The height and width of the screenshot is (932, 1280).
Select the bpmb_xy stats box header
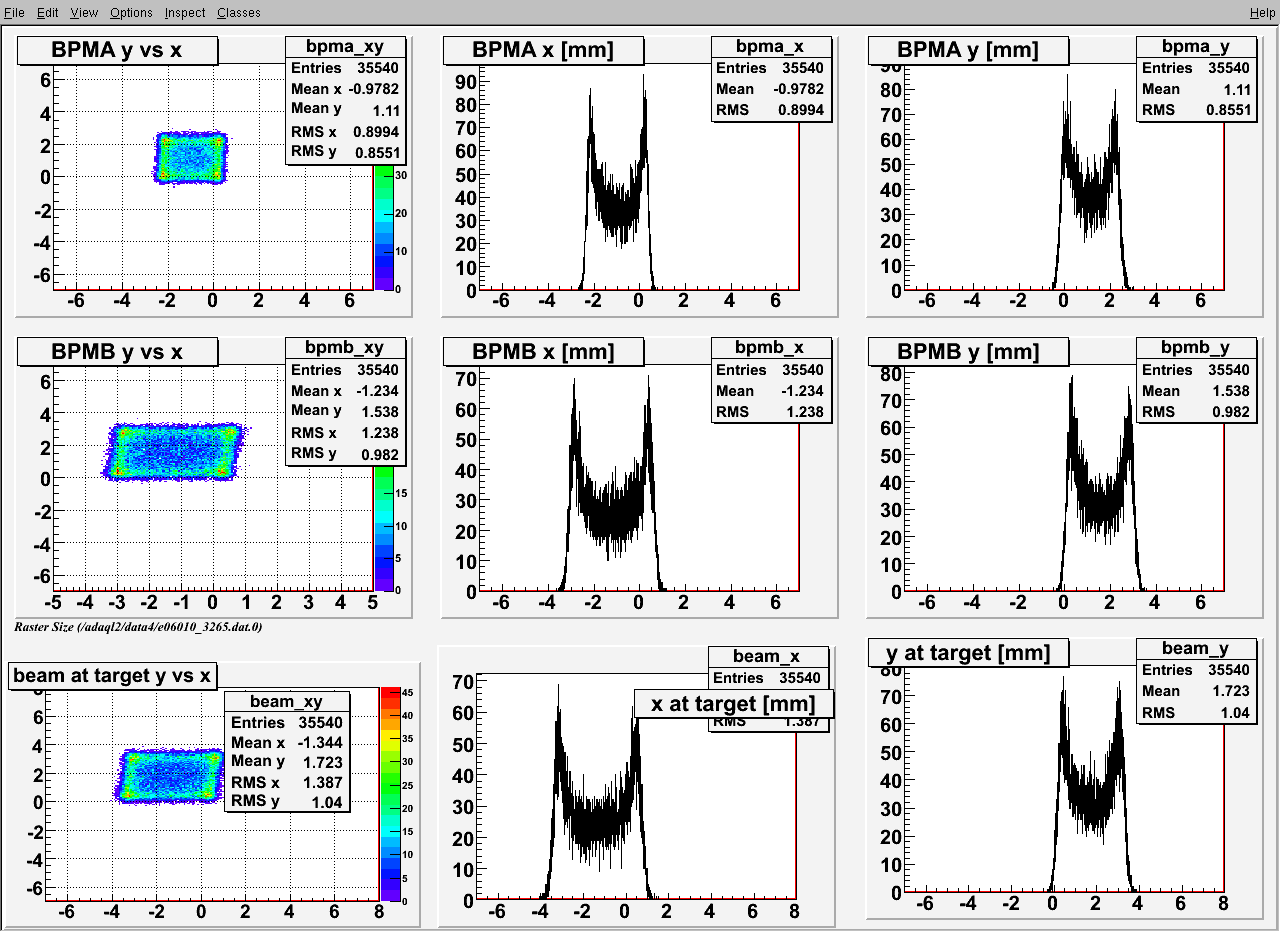pyautogui.click(x=347, y=347)
